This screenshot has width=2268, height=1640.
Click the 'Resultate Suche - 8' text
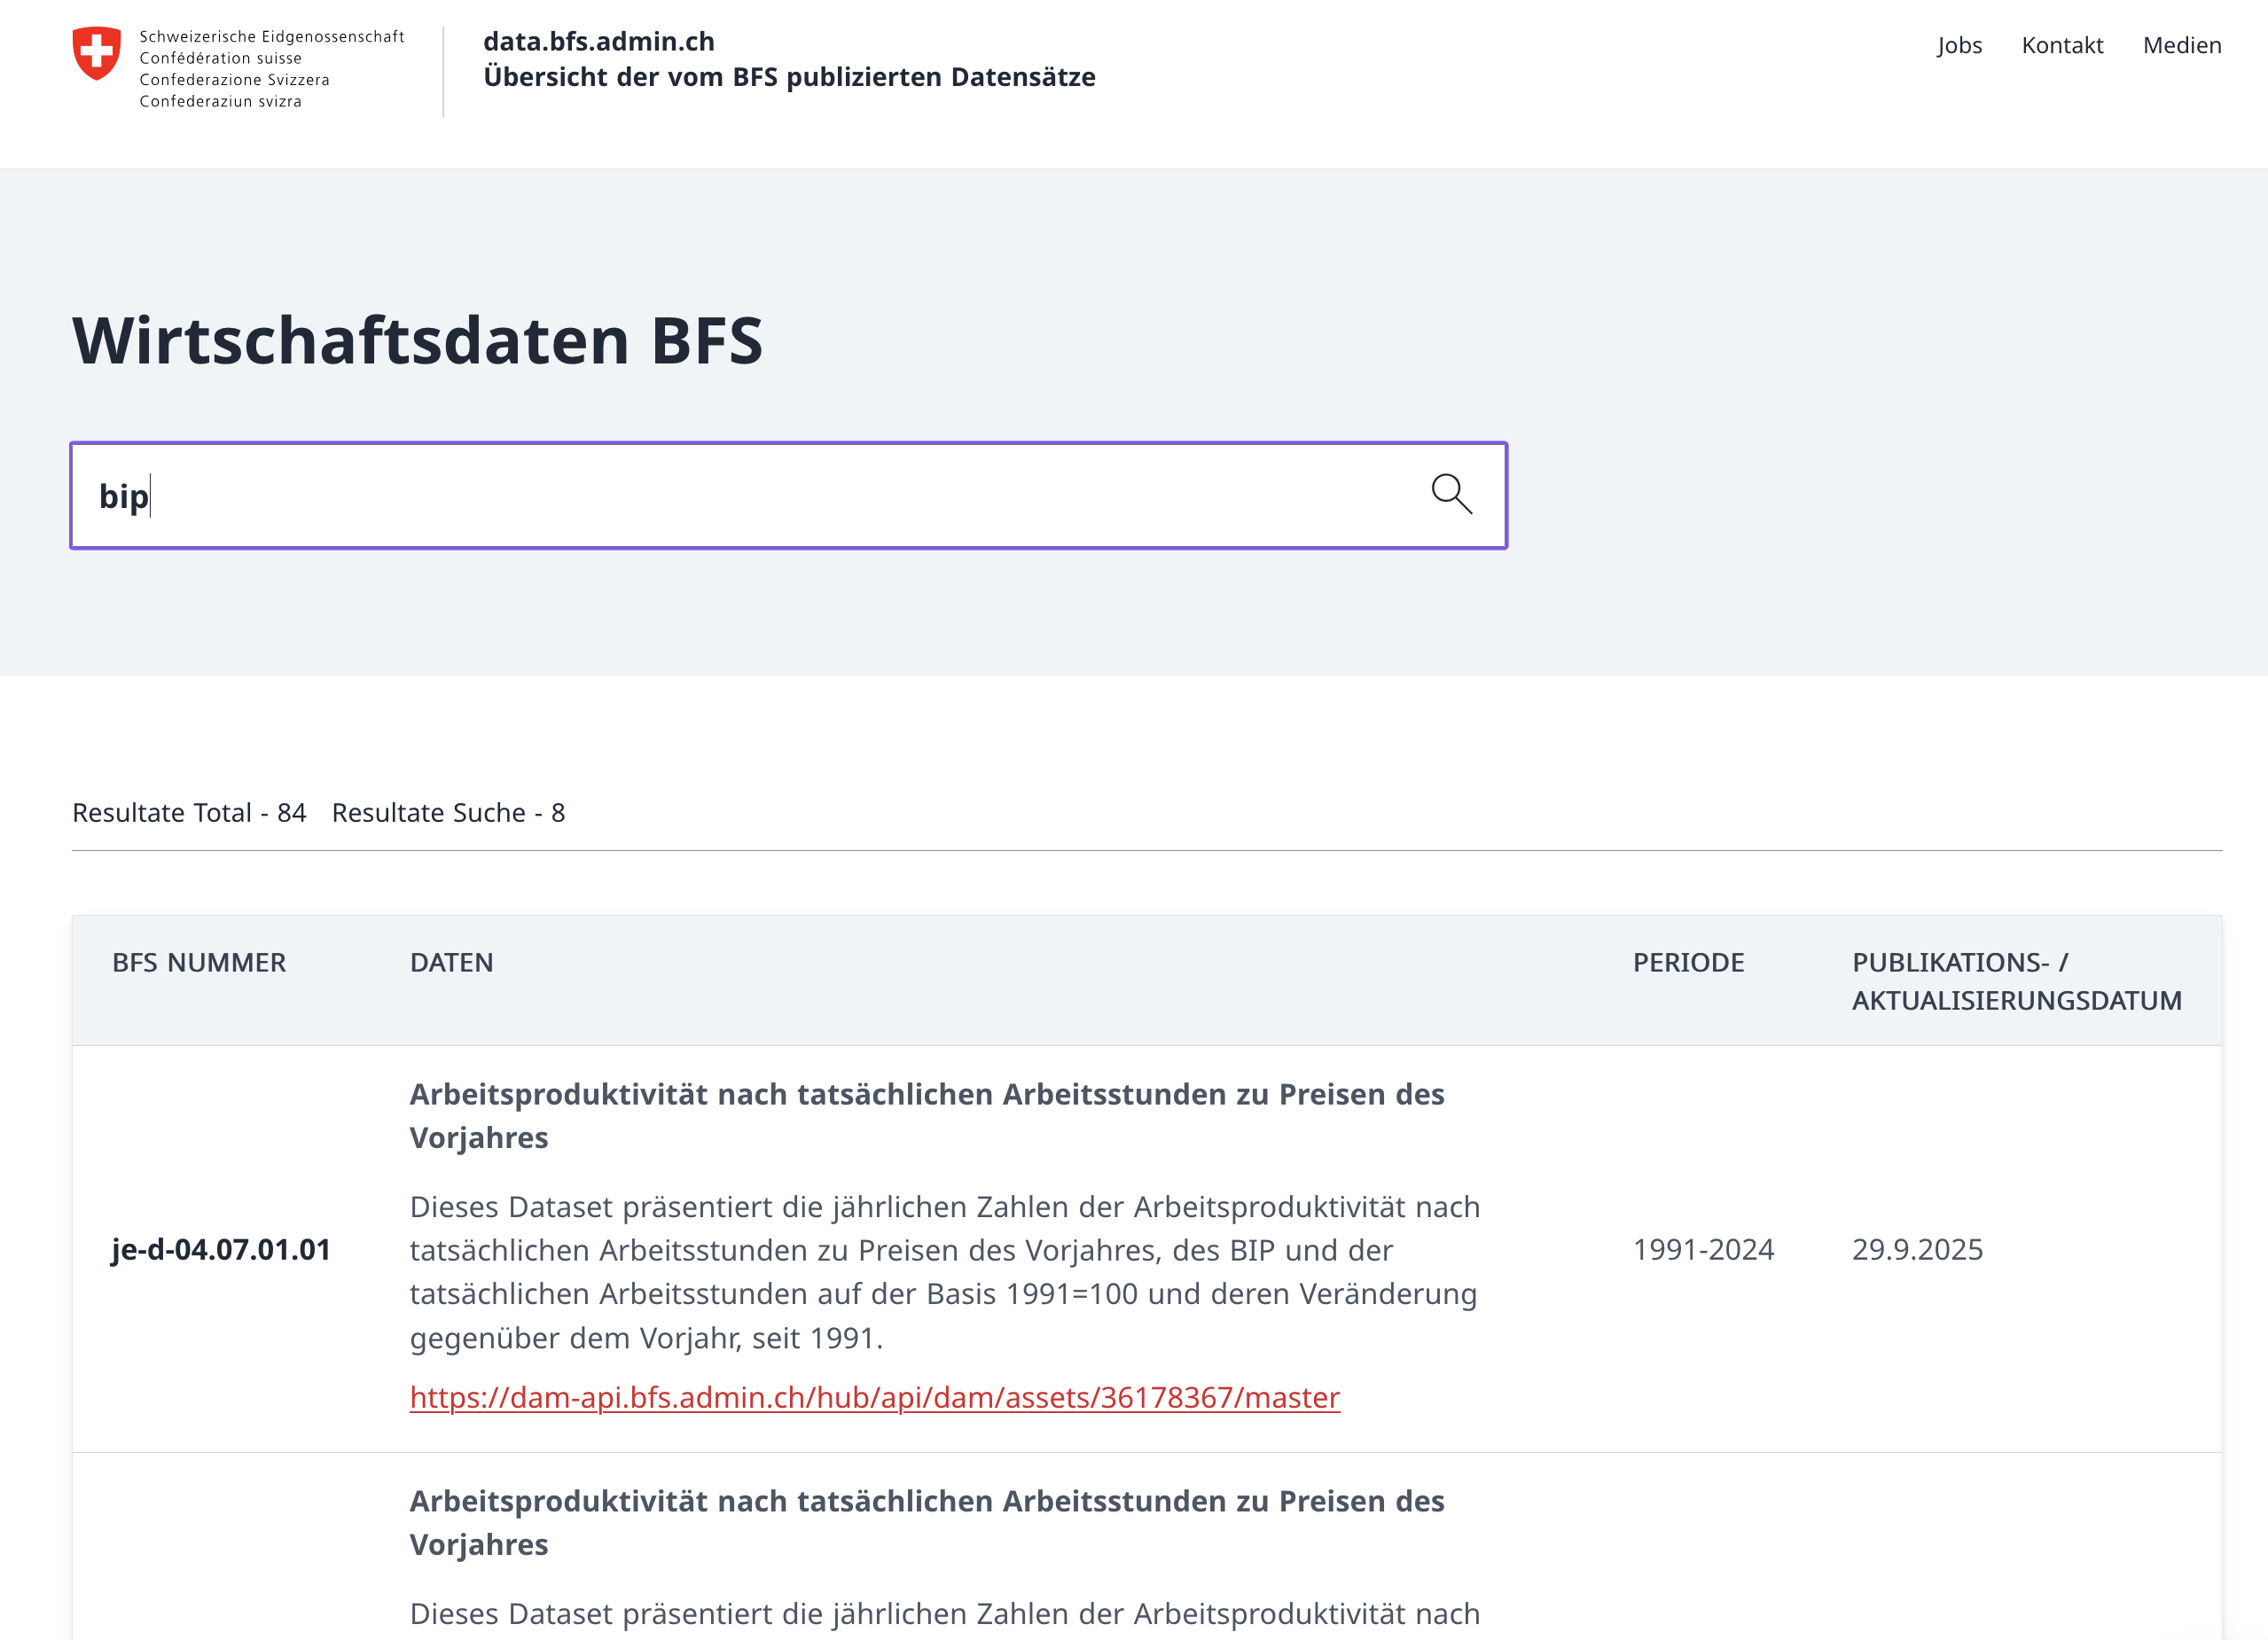[448, 812]
